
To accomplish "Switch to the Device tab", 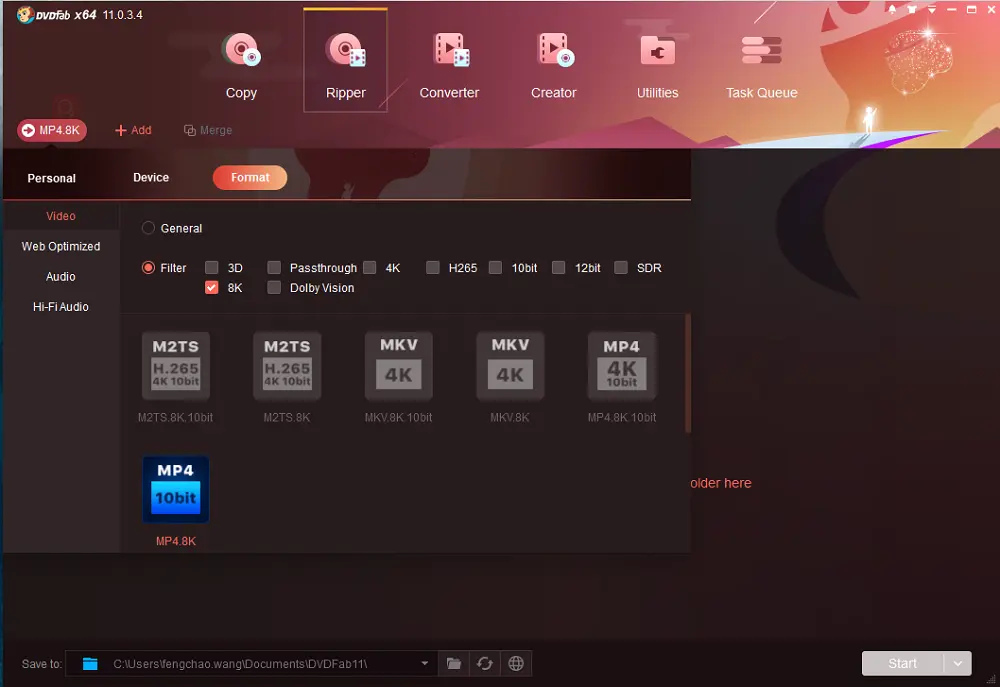I will (x=151, y=177).
